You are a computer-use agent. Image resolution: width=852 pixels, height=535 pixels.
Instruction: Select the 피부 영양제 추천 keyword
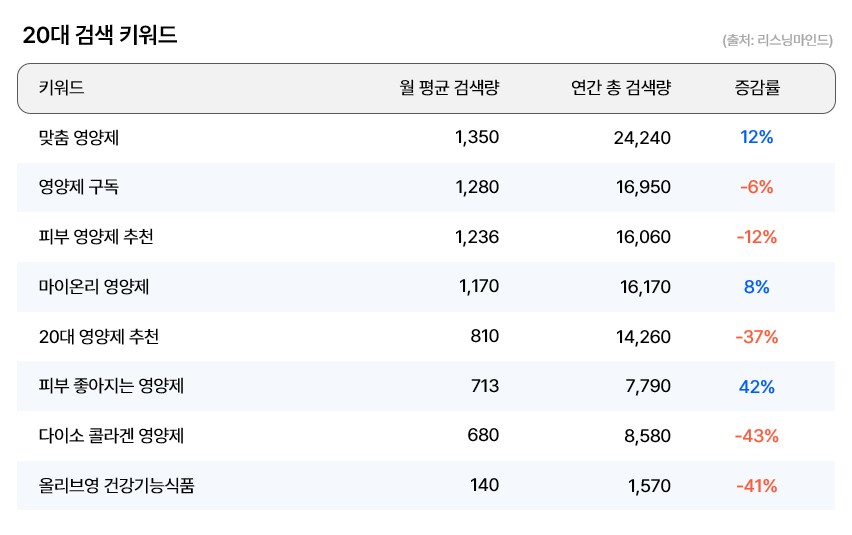click(x=96, y=237)
